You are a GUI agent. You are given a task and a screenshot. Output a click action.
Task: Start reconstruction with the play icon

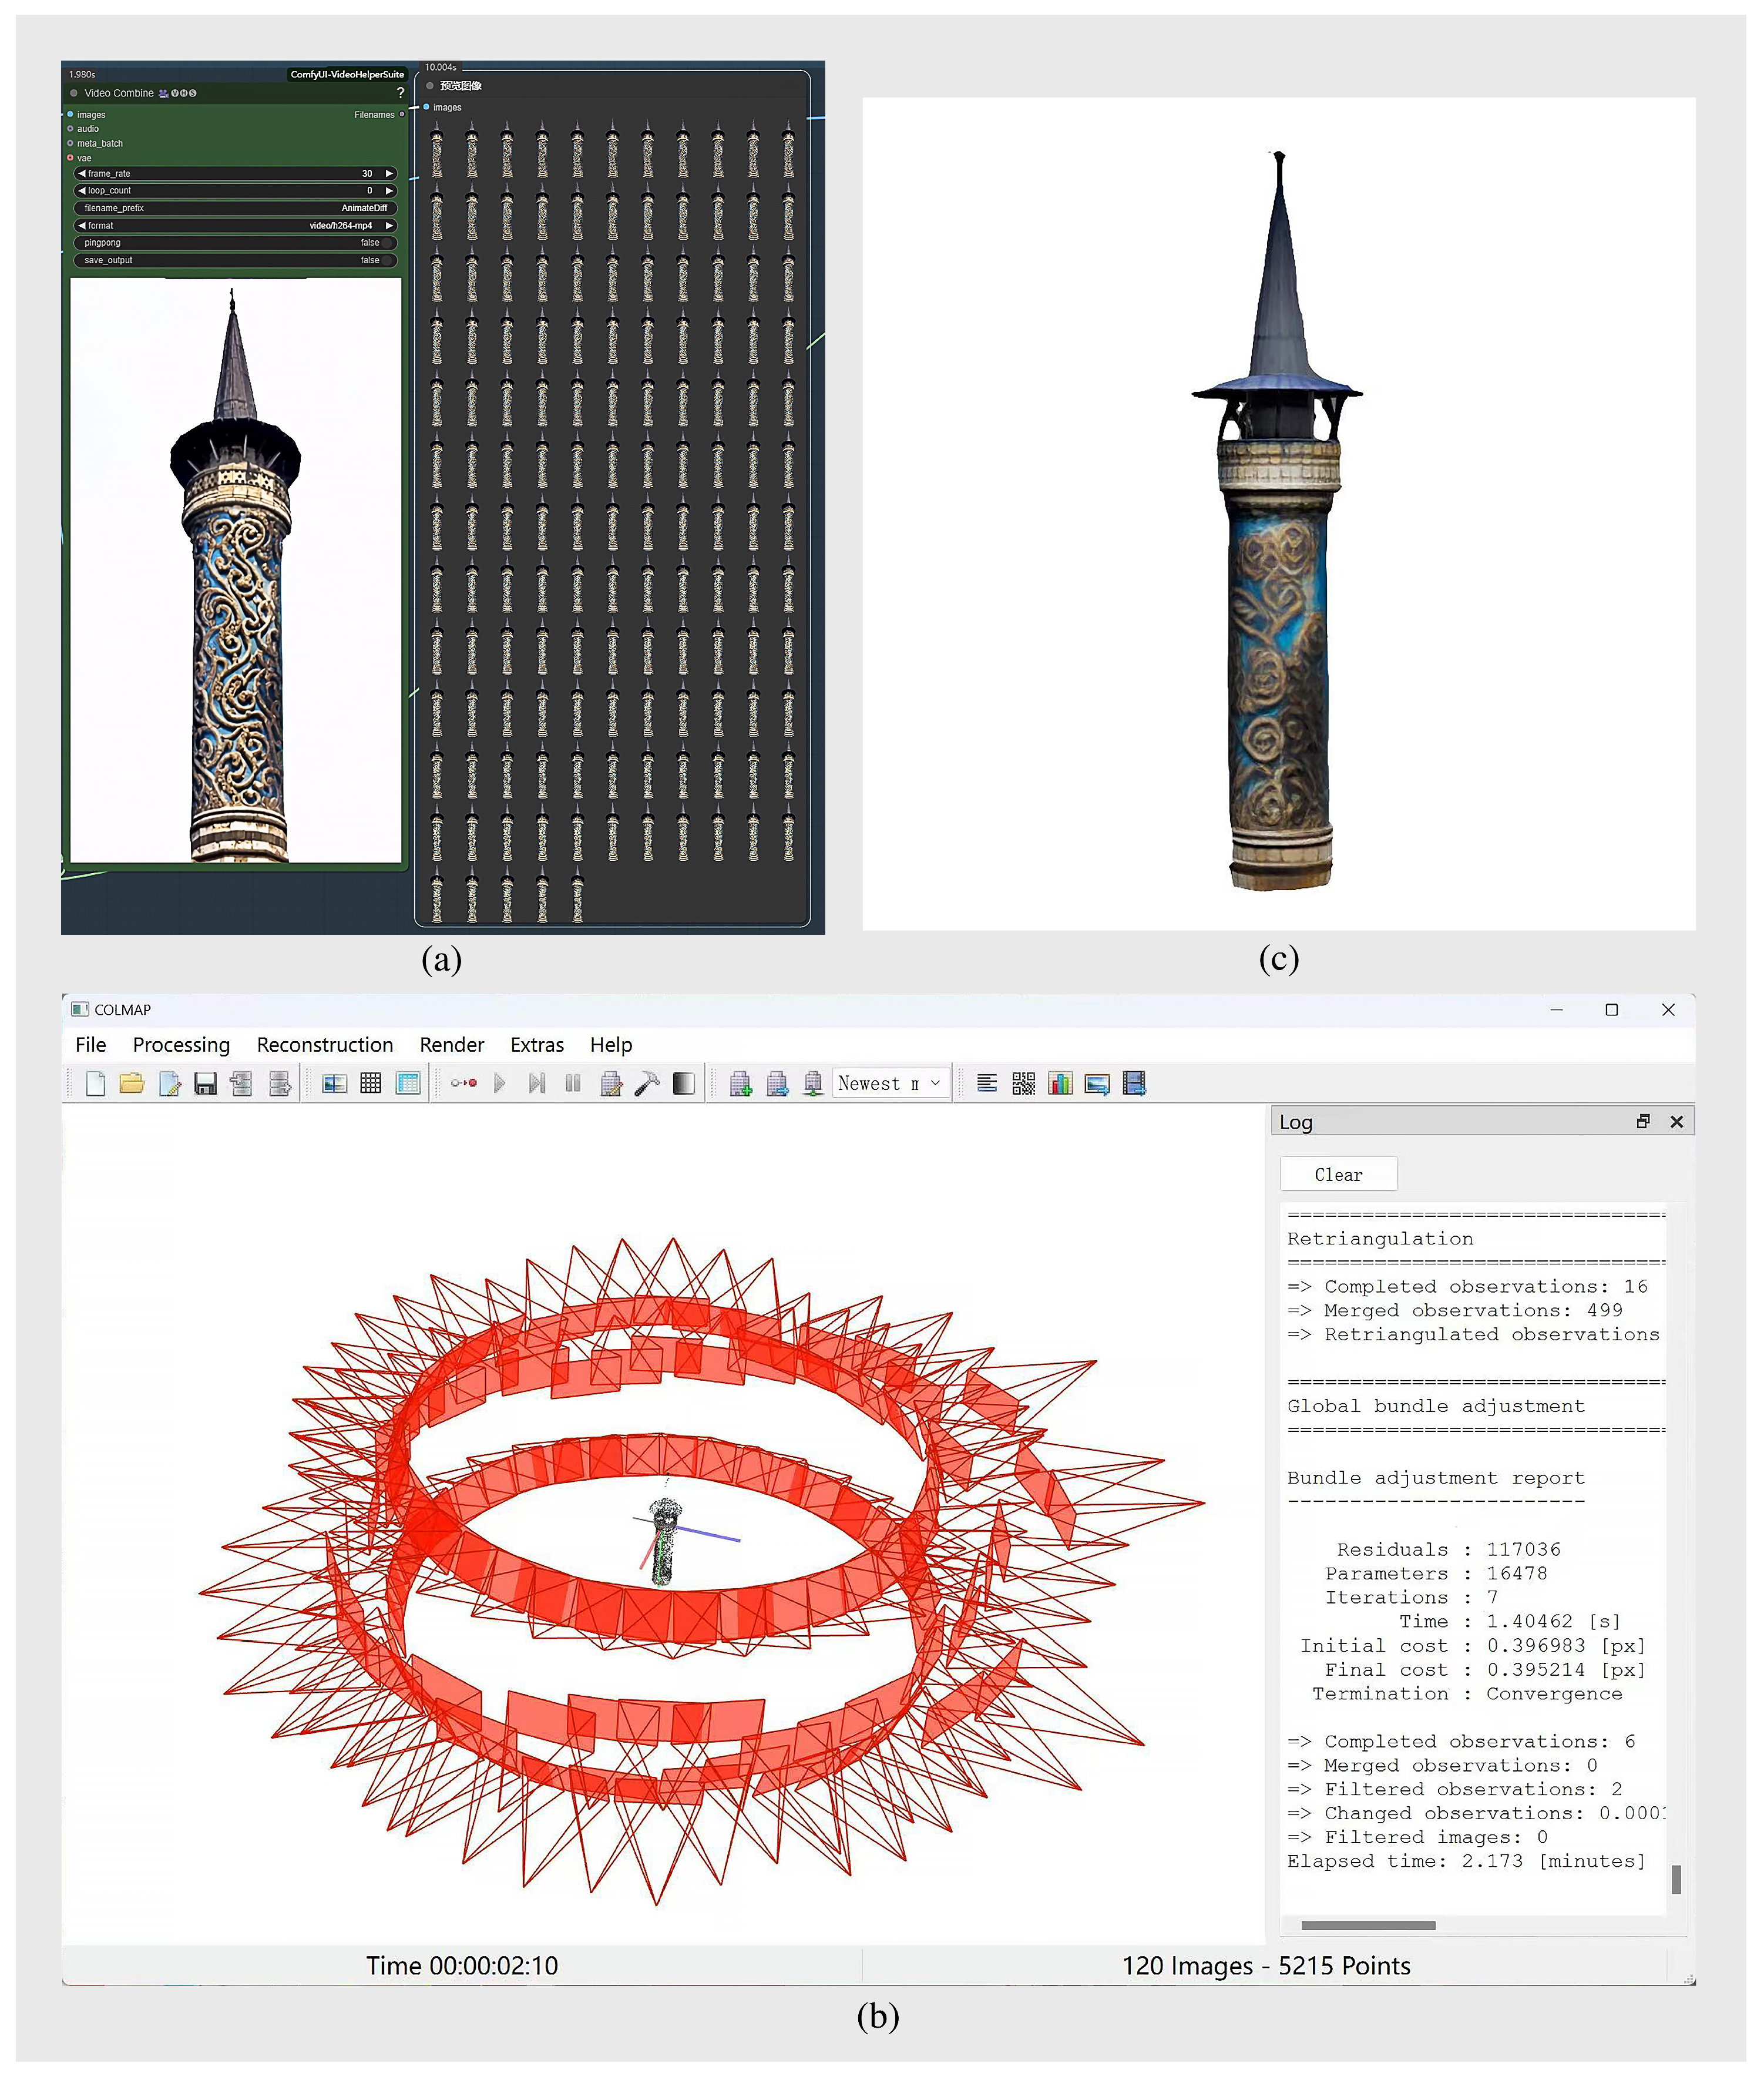500,1083
